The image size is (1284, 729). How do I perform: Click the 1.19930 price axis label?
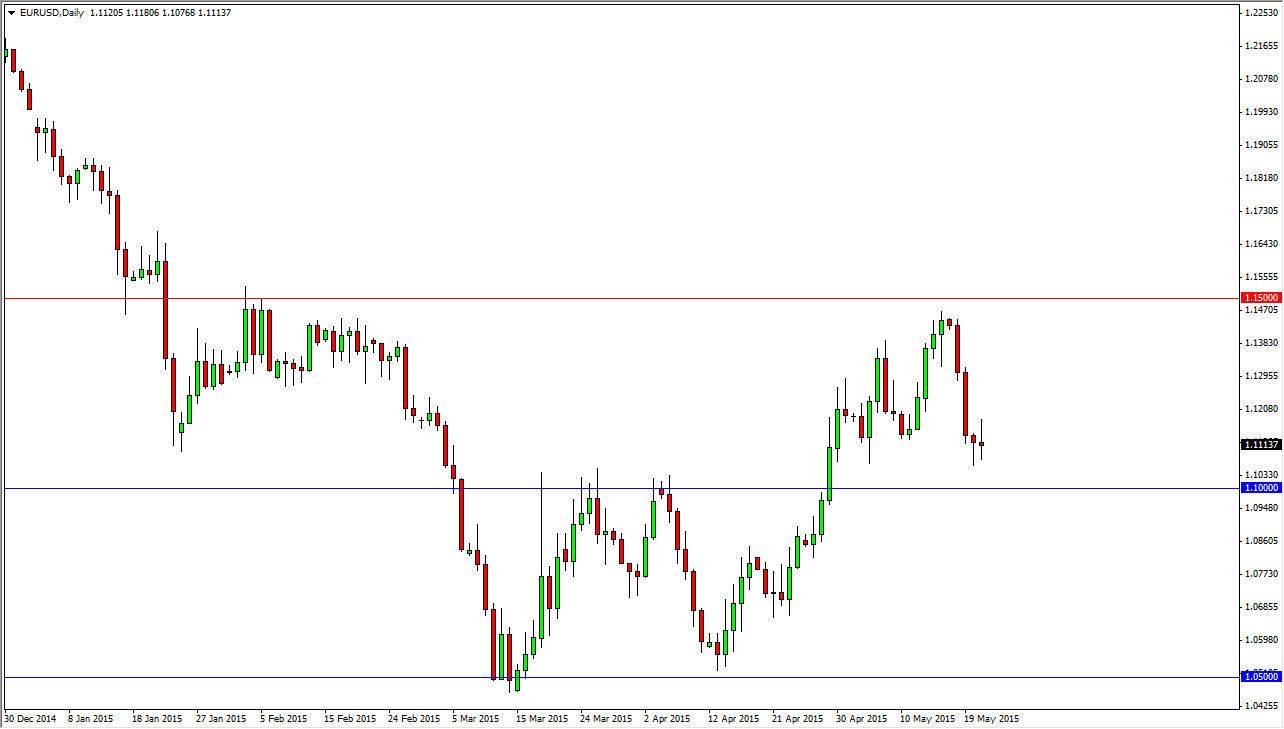pos(1262,112)
